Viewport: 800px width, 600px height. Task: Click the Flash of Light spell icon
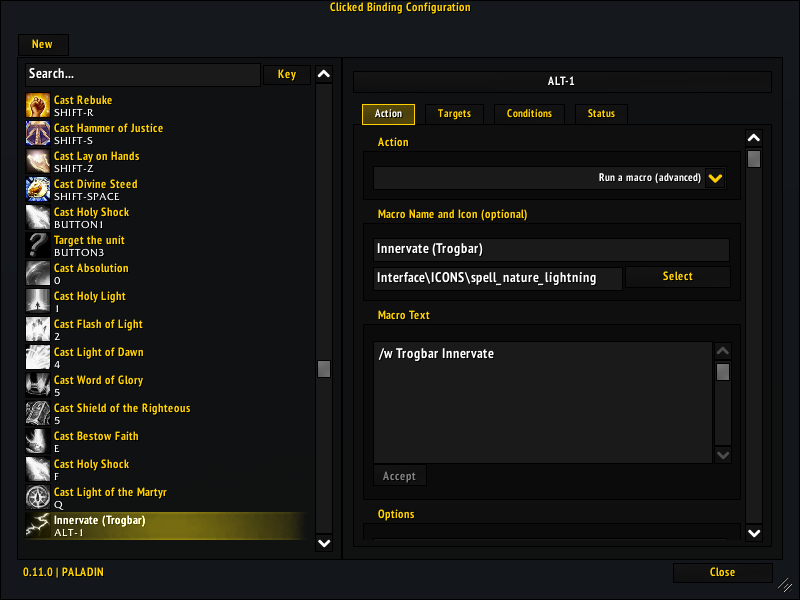[x=38, y=330]
